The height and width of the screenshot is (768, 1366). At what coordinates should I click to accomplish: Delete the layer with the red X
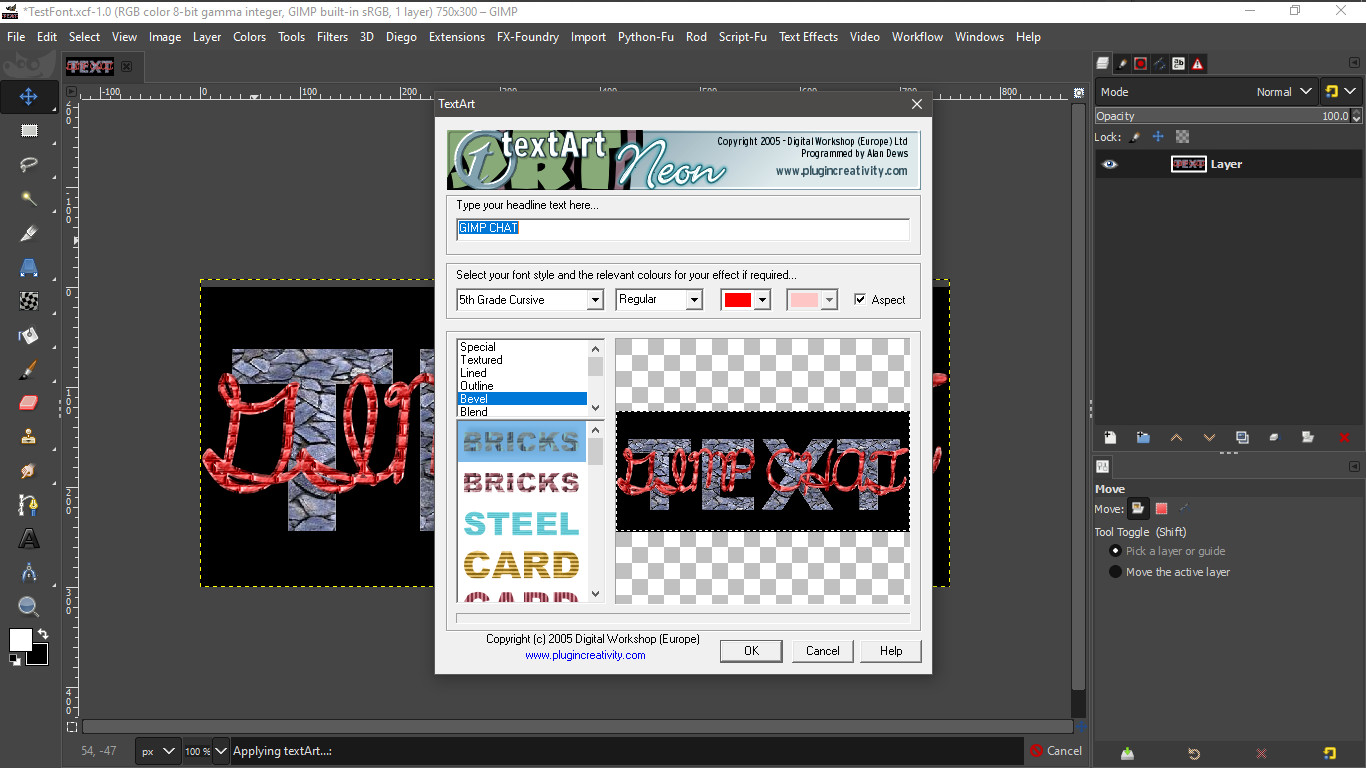(1344, 437)
